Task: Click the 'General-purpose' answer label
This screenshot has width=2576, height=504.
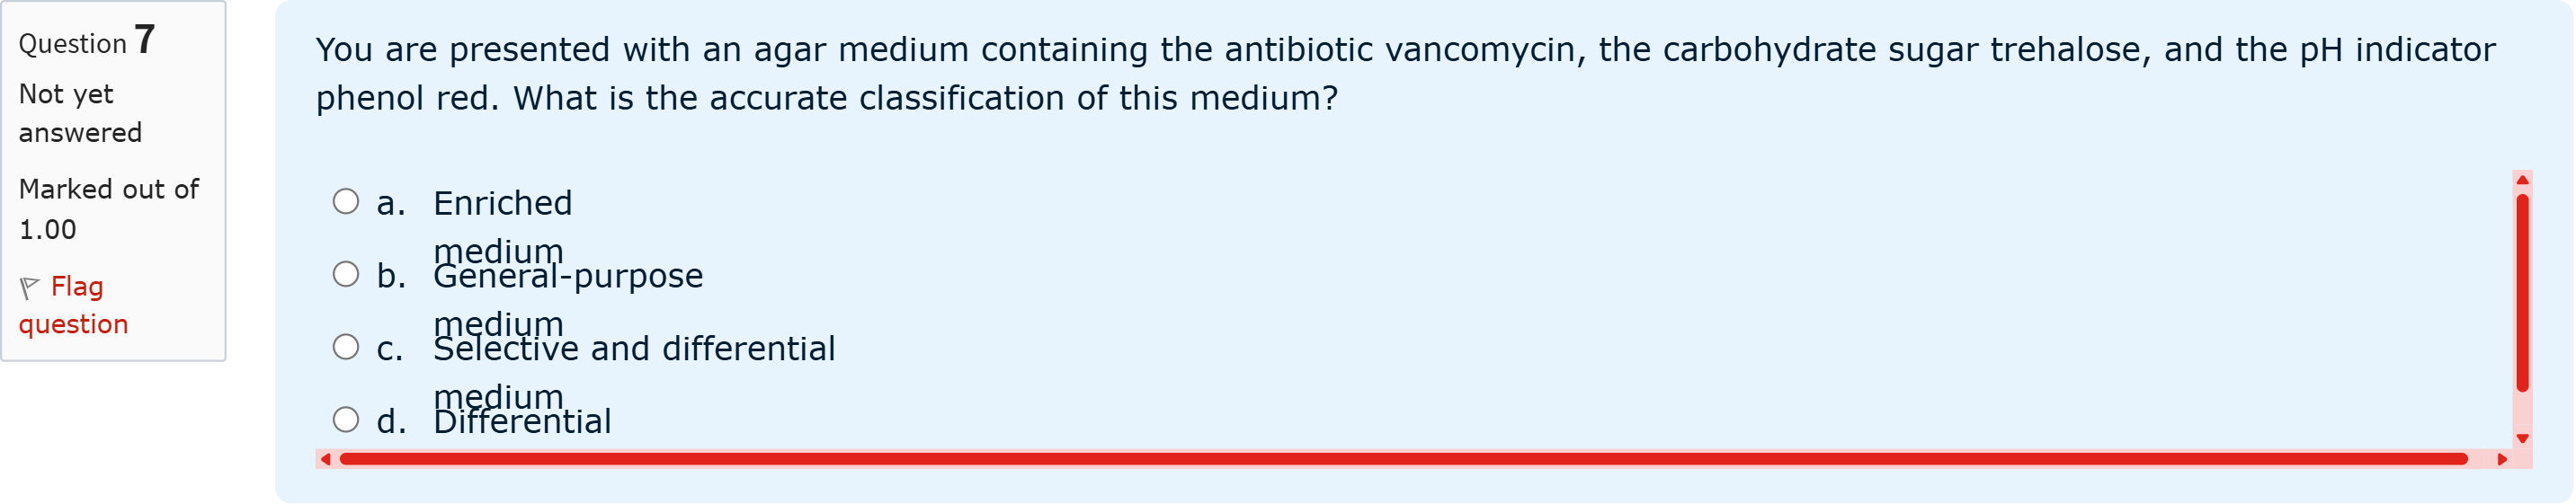Action: [568, 277]
